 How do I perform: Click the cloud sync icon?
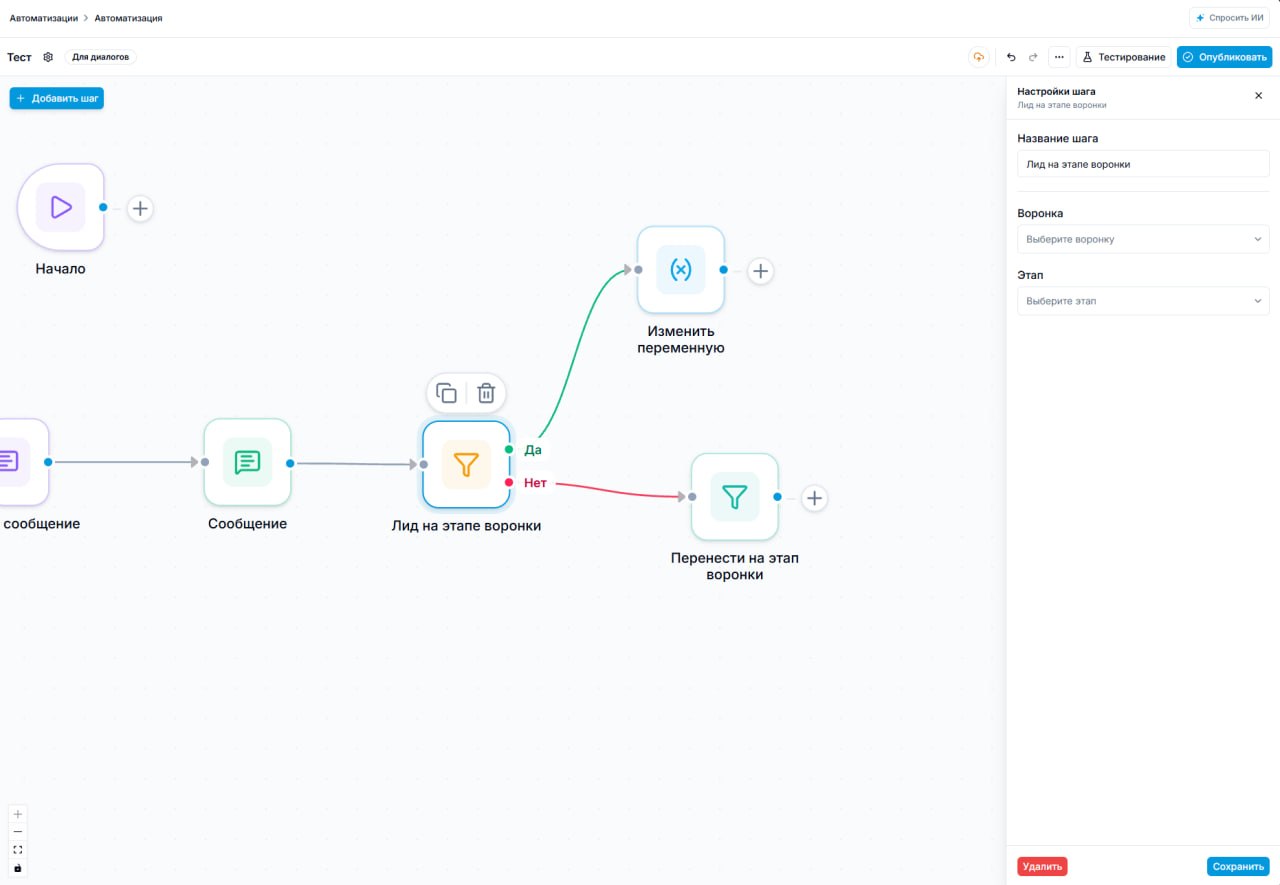978,57
